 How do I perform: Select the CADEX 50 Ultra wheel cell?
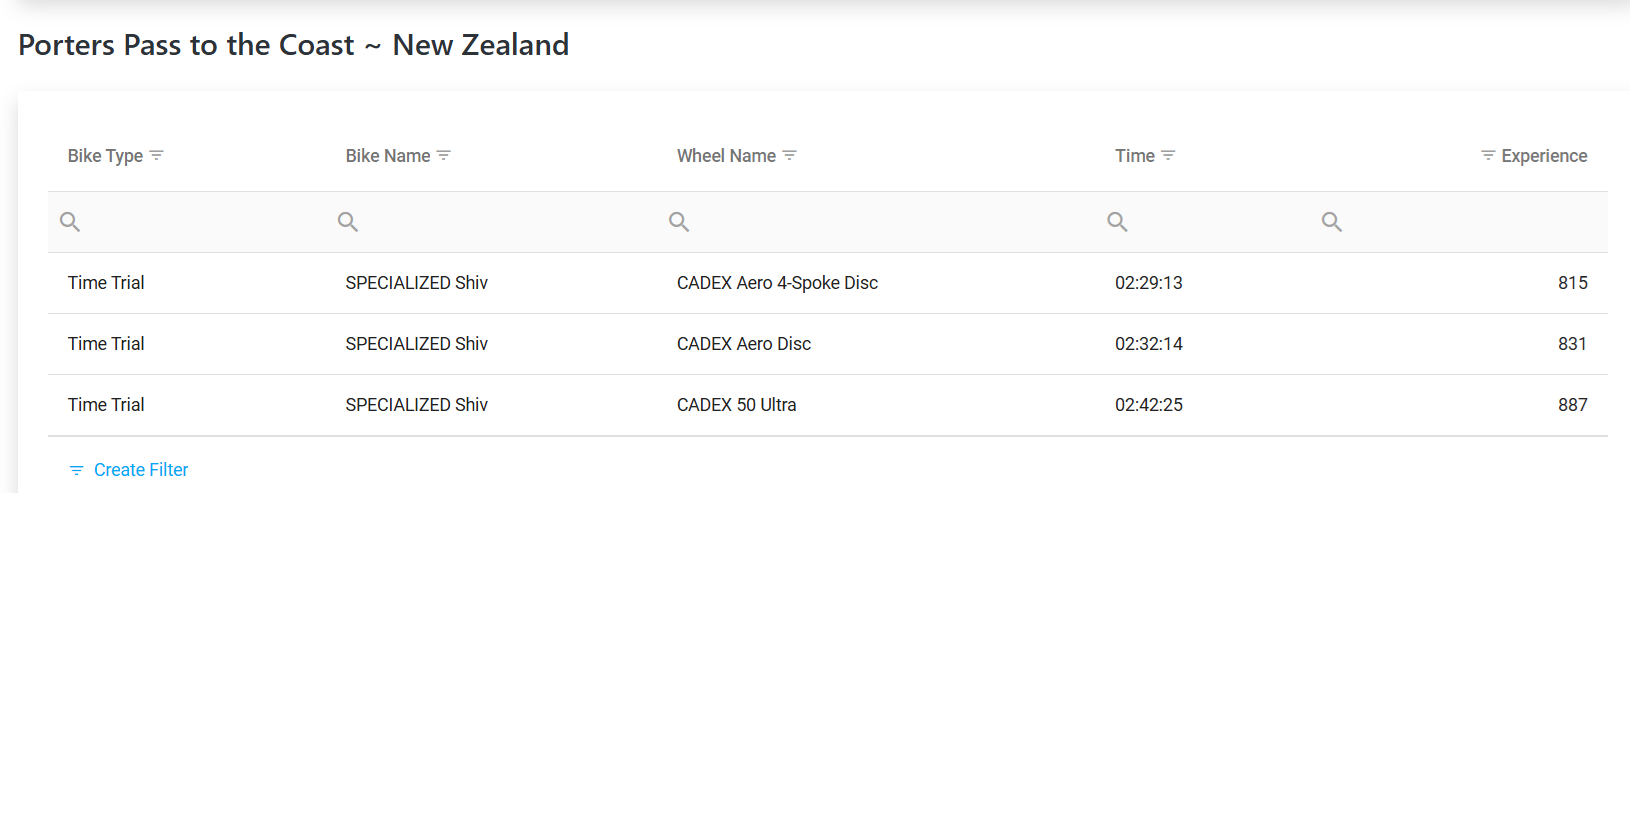736,405
